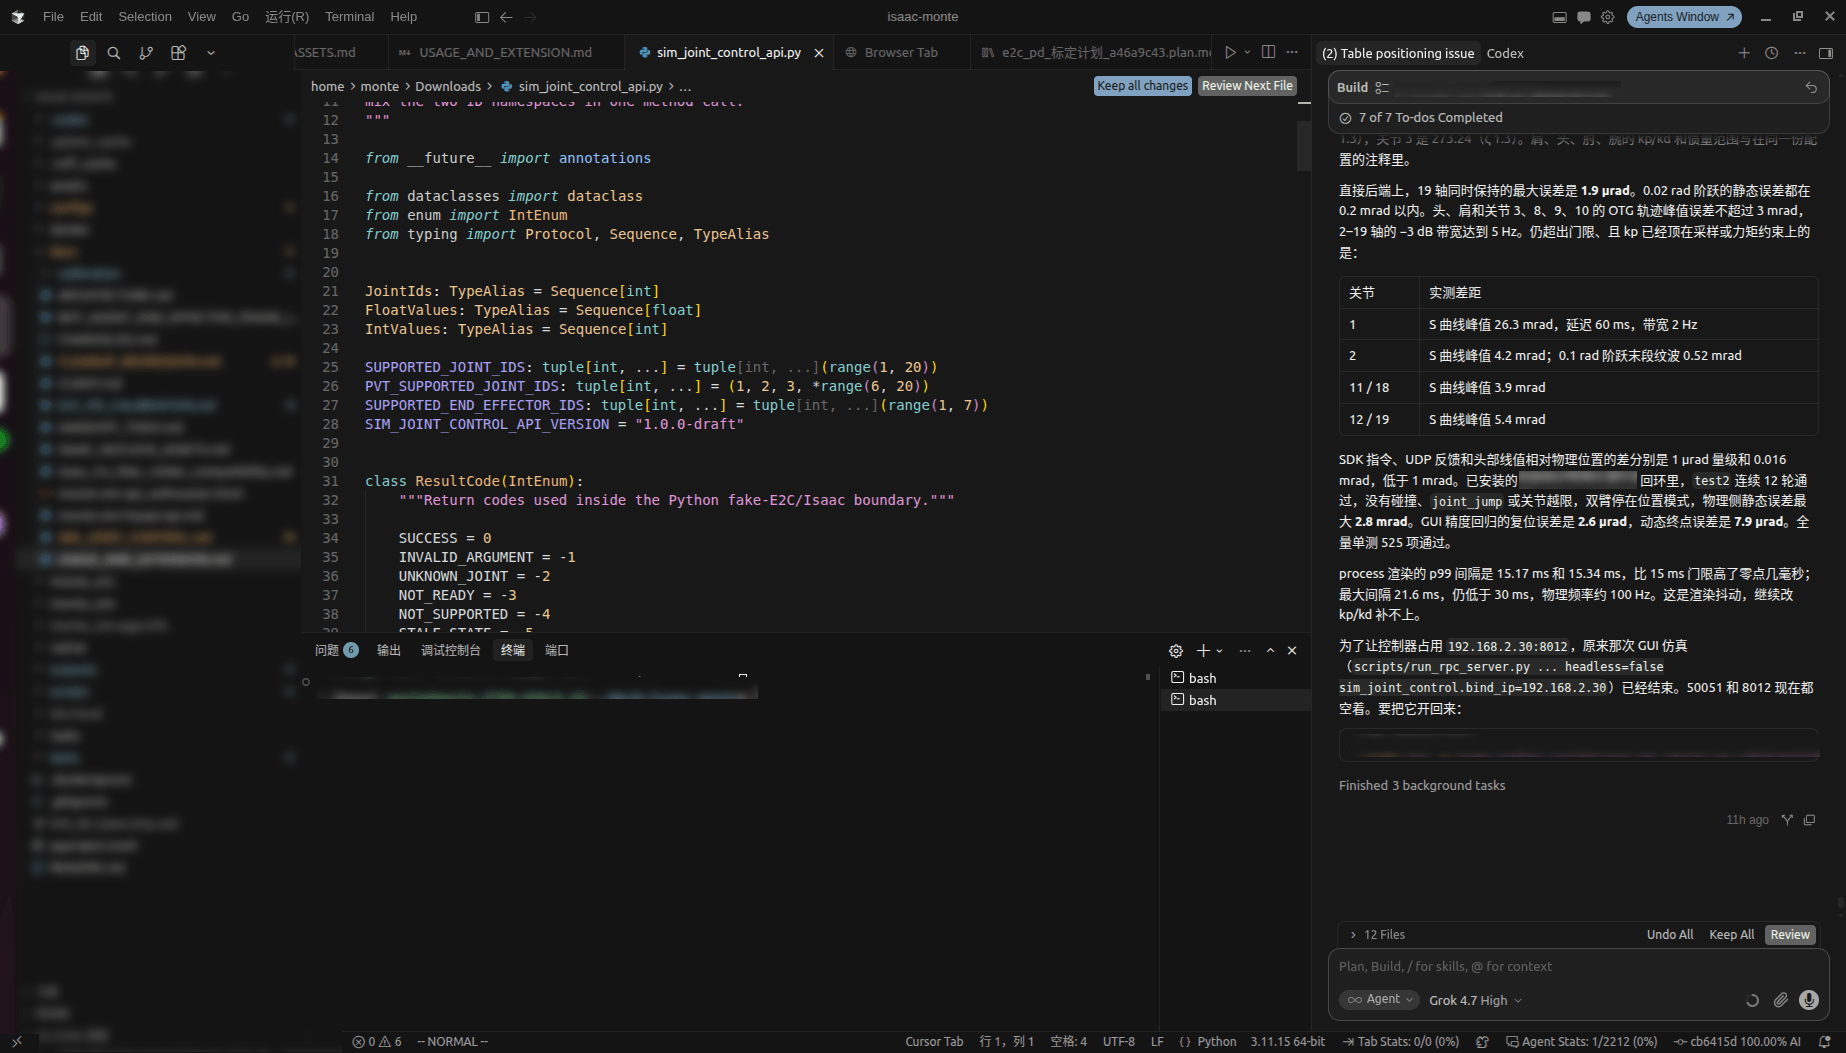Open the Source Control branch icon

coord(146,53)
